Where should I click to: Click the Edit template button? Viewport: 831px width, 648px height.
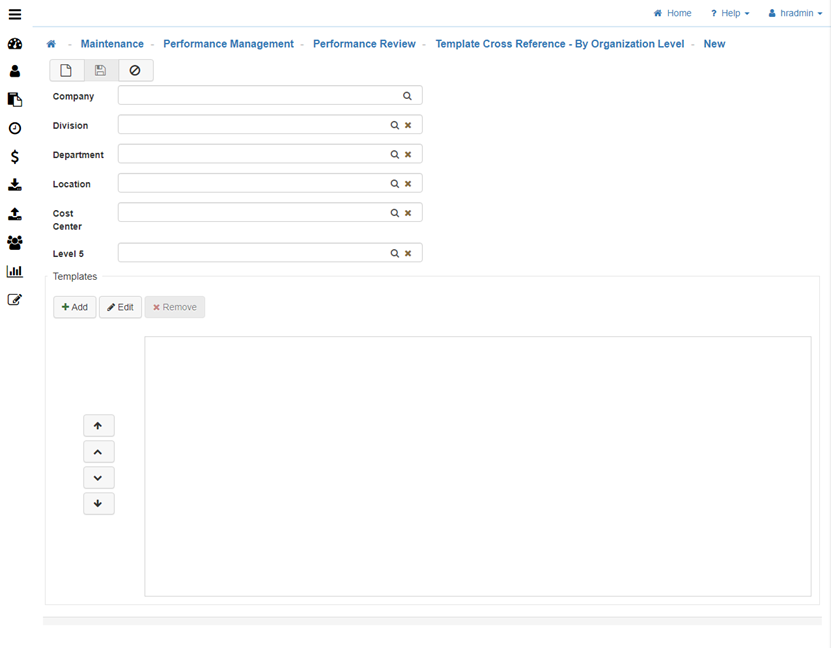pyautogui.click(x=120, y=307)
